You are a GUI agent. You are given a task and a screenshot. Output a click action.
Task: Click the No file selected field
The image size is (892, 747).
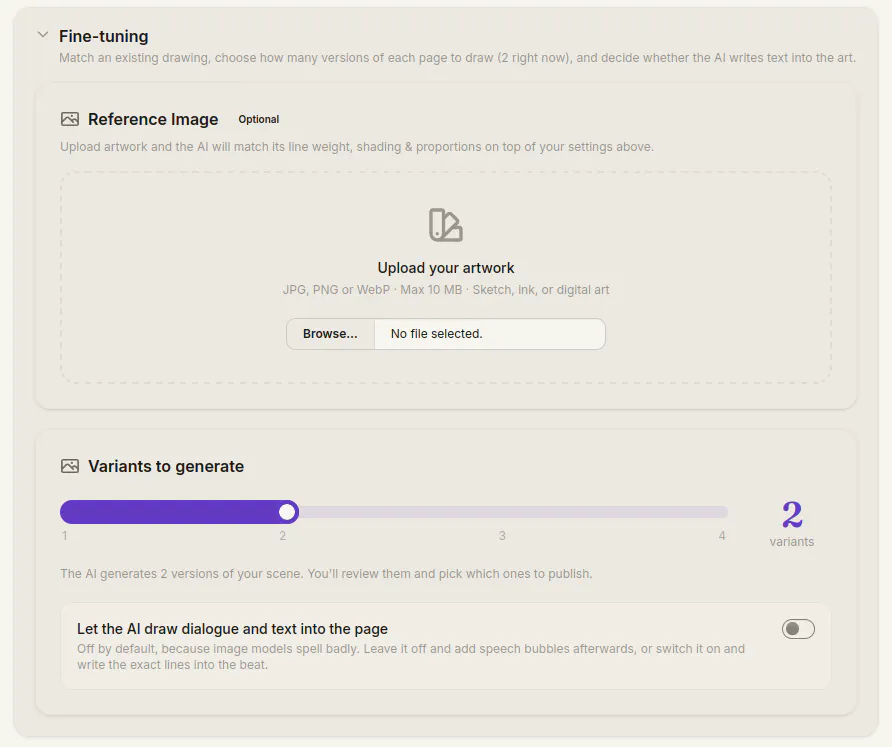click(x=490, y=333)
